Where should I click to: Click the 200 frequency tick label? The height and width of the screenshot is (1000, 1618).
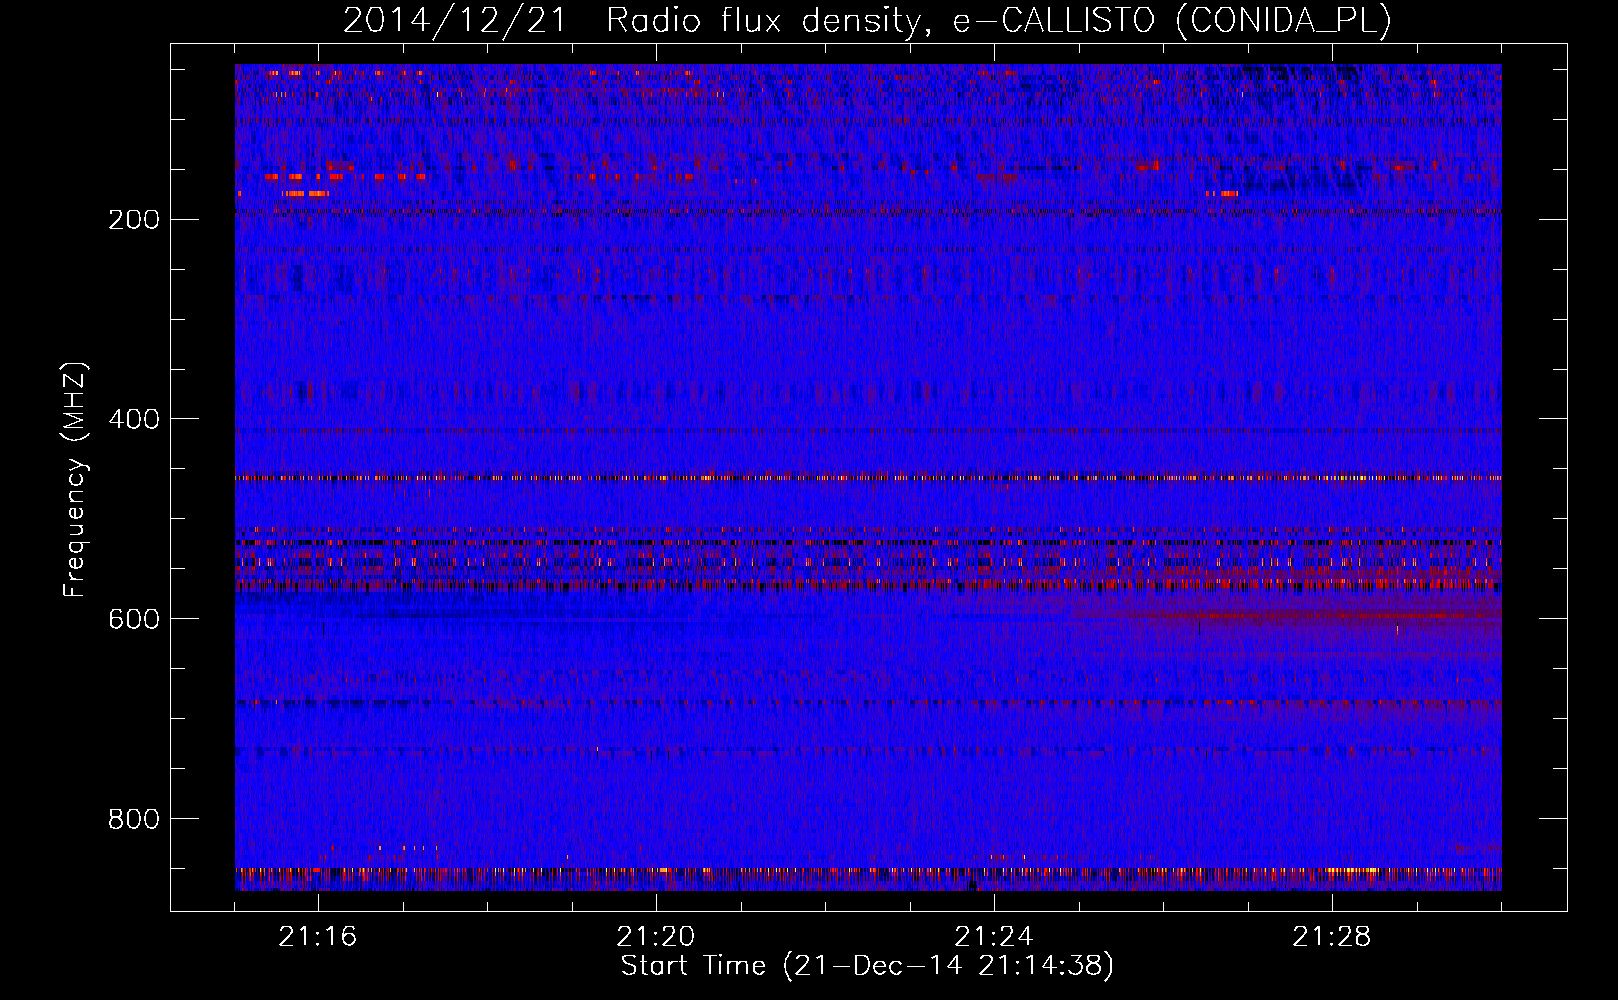pyautogui.click(x=134, y=219)
